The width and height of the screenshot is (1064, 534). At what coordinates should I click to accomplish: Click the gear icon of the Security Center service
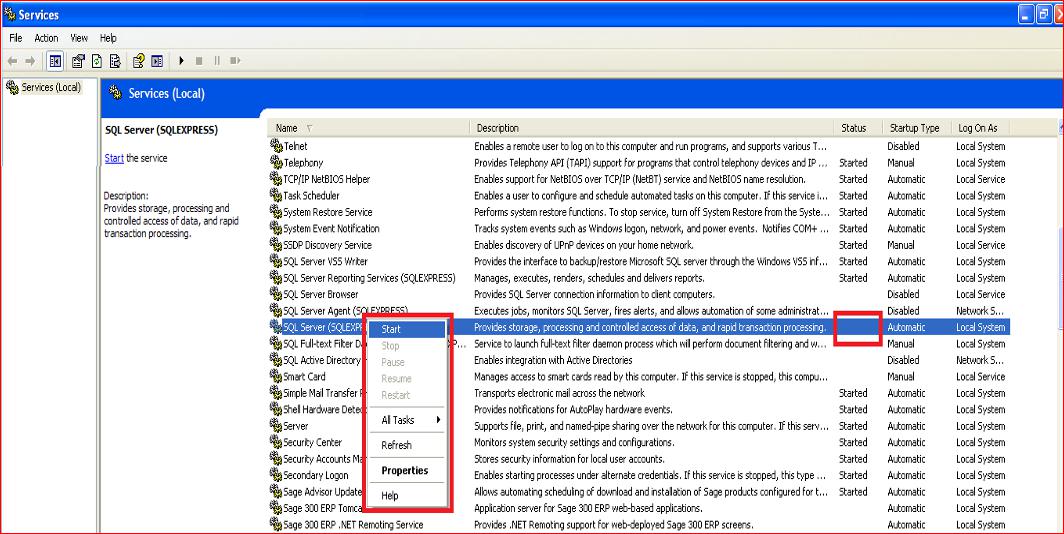(x=276, y=442)
